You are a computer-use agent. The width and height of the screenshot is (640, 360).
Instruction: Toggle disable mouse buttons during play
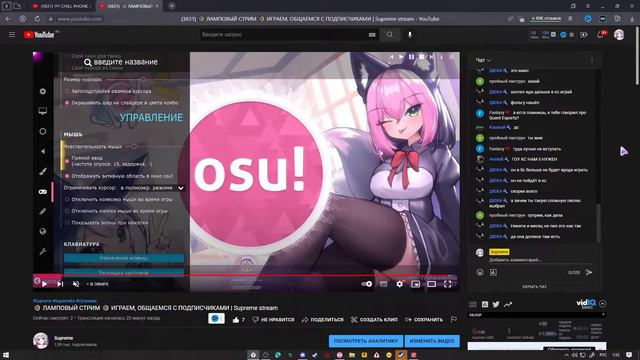[67, 211]
